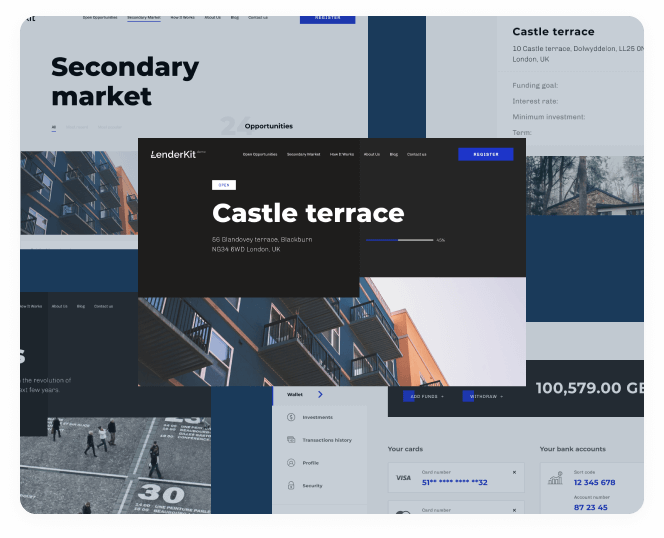This screenshot has height=538, width=664.
Task: Click the LenderKit logo in the dark header
Action: pos(178,154)
